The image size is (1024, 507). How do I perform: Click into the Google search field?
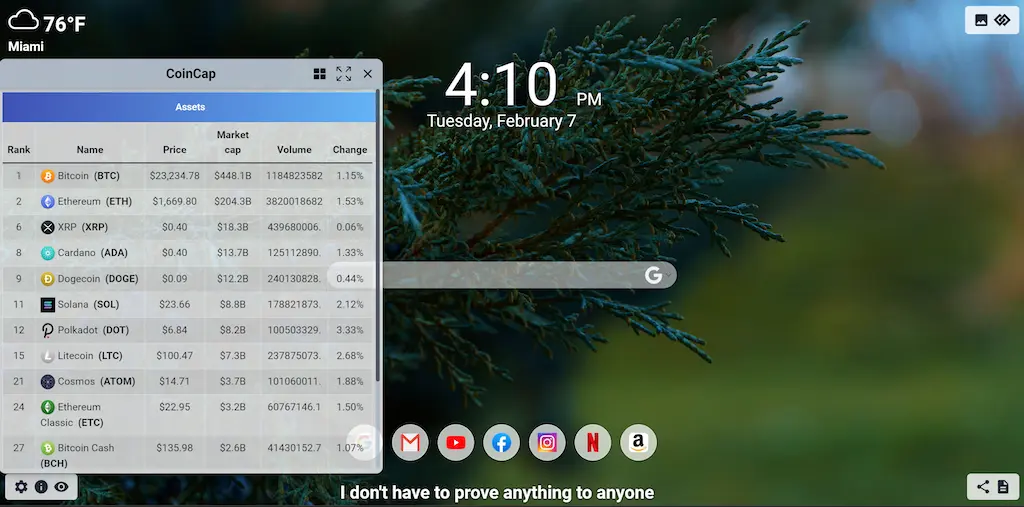click(x=510, y=275)
